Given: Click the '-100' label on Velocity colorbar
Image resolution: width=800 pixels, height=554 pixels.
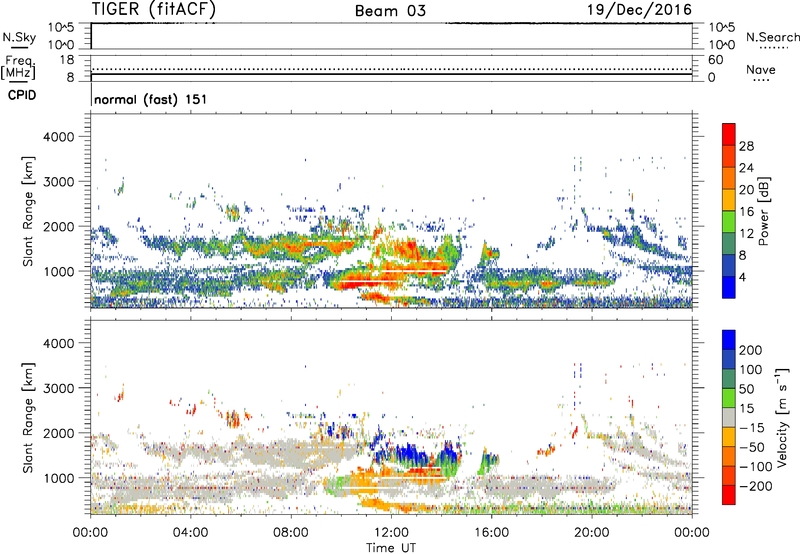Looking at the screenshot, I should [756, 467].
